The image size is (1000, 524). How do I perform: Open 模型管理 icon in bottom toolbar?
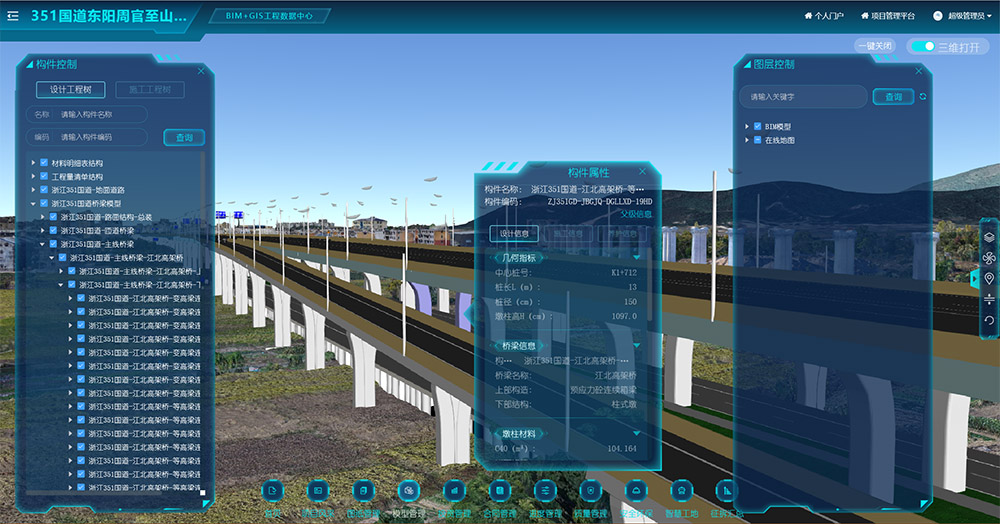[x=408, y=491]
